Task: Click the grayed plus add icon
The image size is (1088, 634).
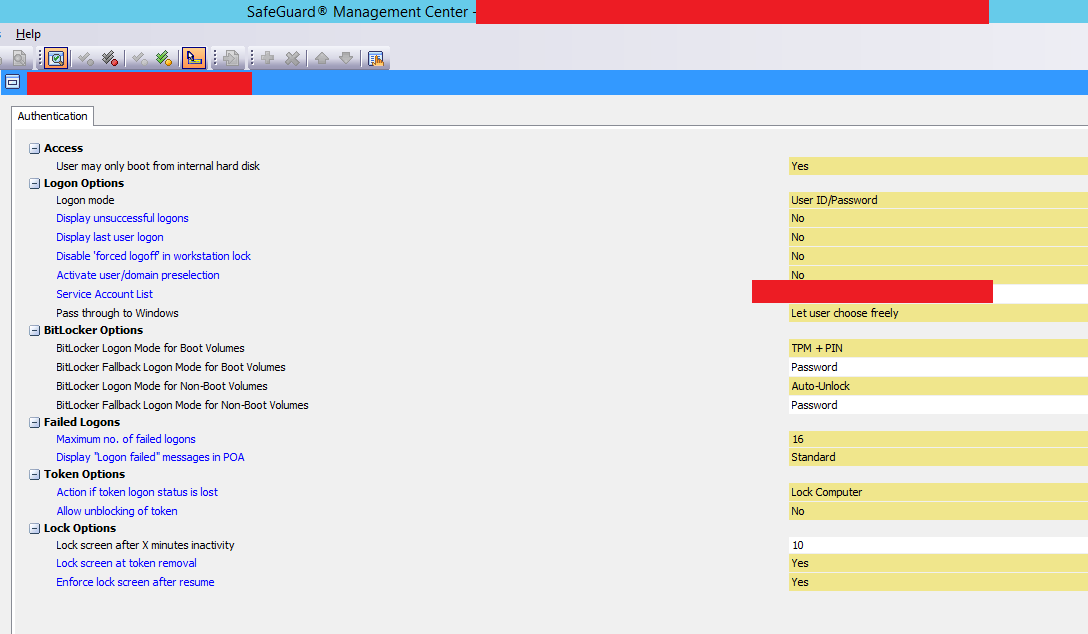Action: [268, 58]
